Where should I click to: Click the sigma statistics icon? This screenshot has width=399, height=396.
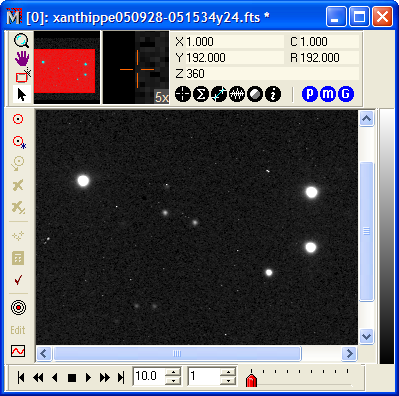(201, 94)
